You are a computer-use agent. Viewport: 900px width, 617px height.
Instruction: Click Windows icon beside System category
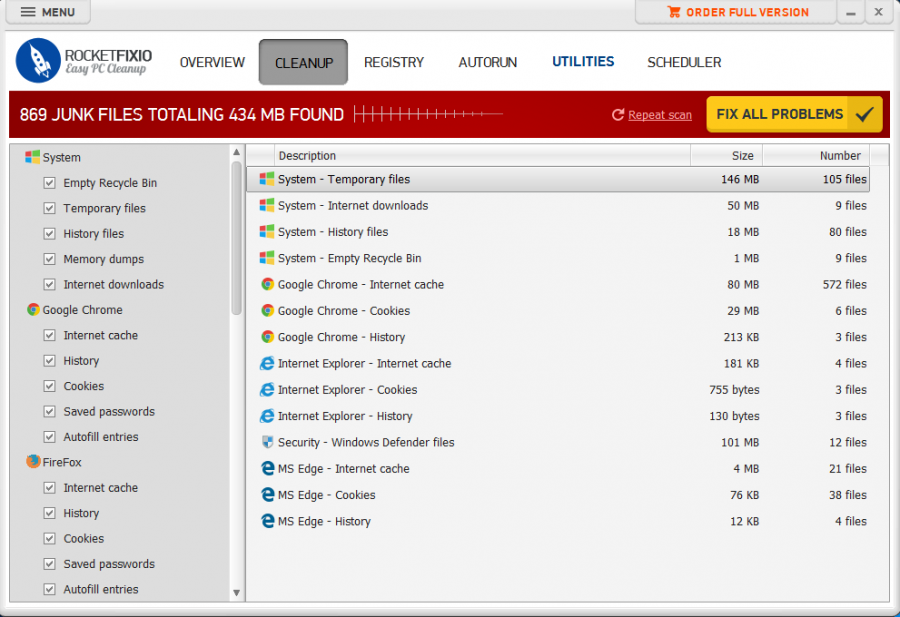coord(32,157)
